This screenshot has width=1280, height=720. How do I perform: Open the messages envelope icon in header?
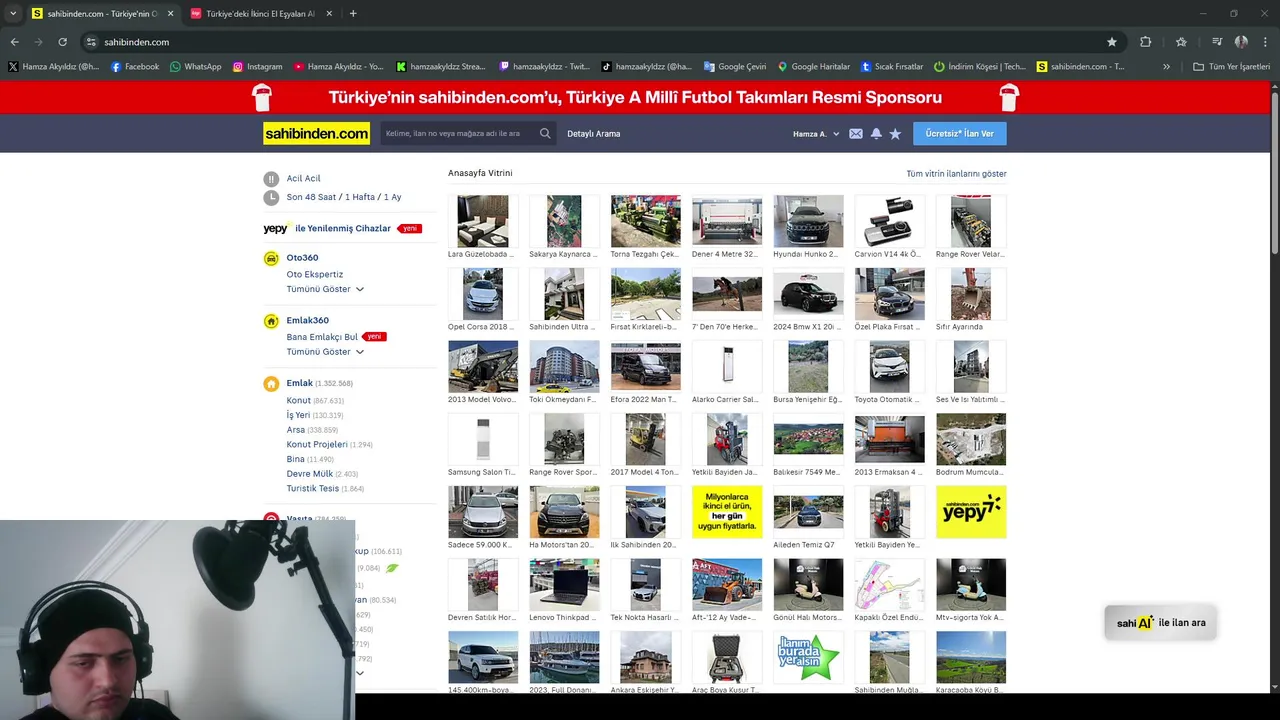[856, 134]
